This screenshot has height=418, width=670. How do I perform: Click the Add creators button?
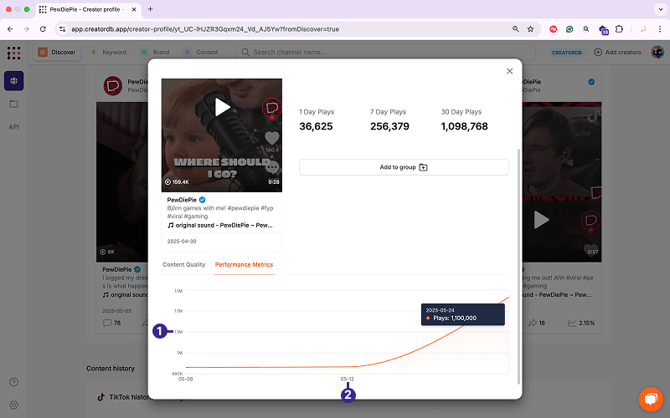(x=617, y=52)
